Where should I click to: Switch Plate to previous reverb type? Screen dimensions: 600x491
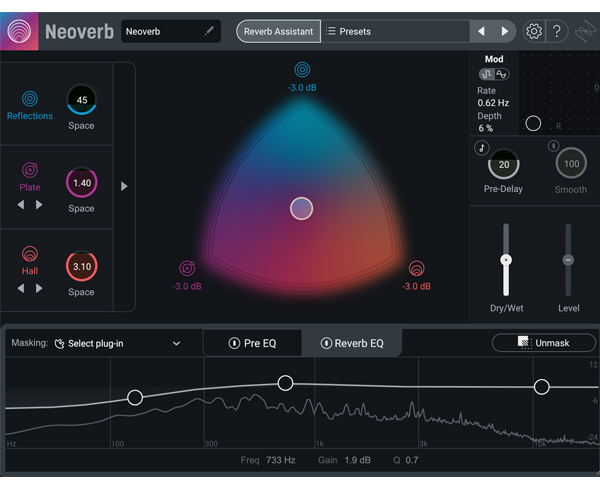point(21,205)
